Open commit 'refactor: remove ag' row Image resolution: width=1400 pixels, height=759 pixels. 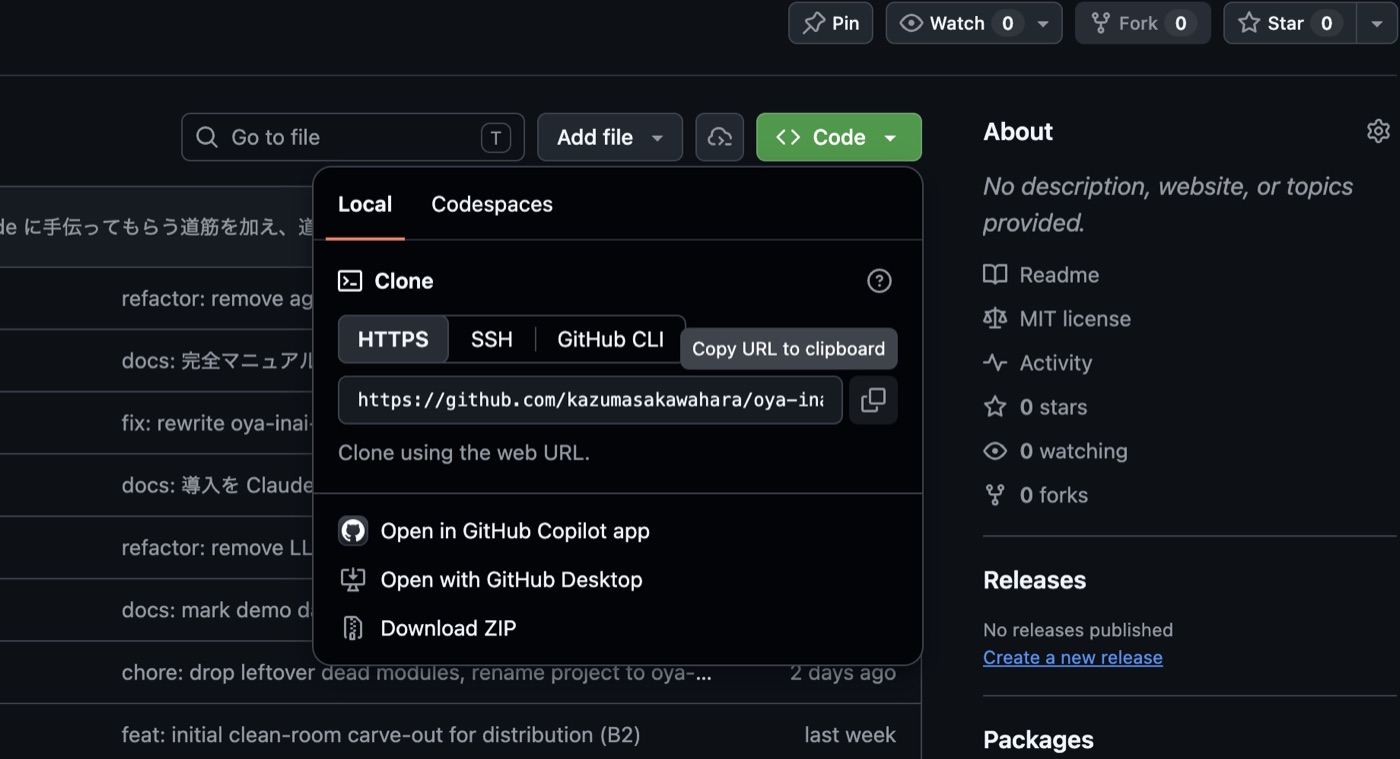pos(217,298)
